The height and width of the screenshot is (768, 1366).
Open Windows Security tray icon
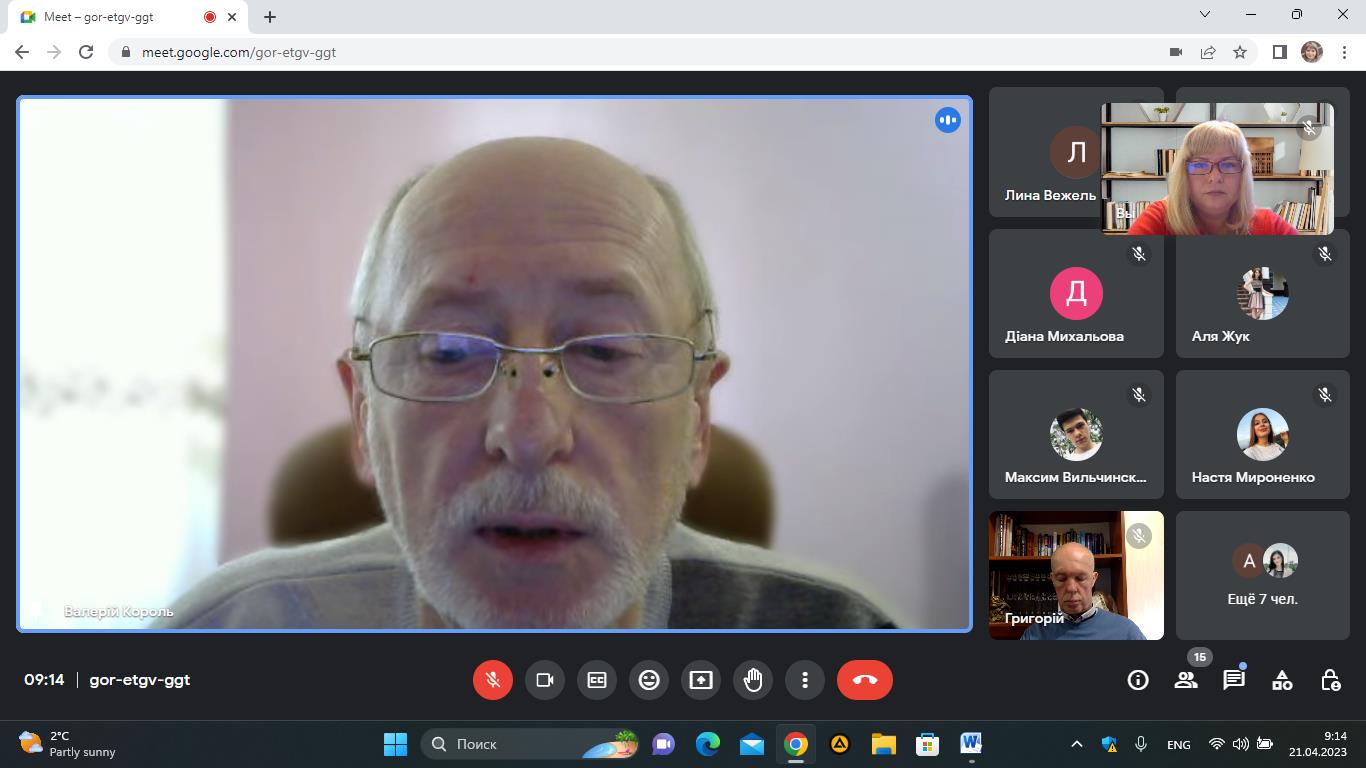click(x=1109, y=744)
